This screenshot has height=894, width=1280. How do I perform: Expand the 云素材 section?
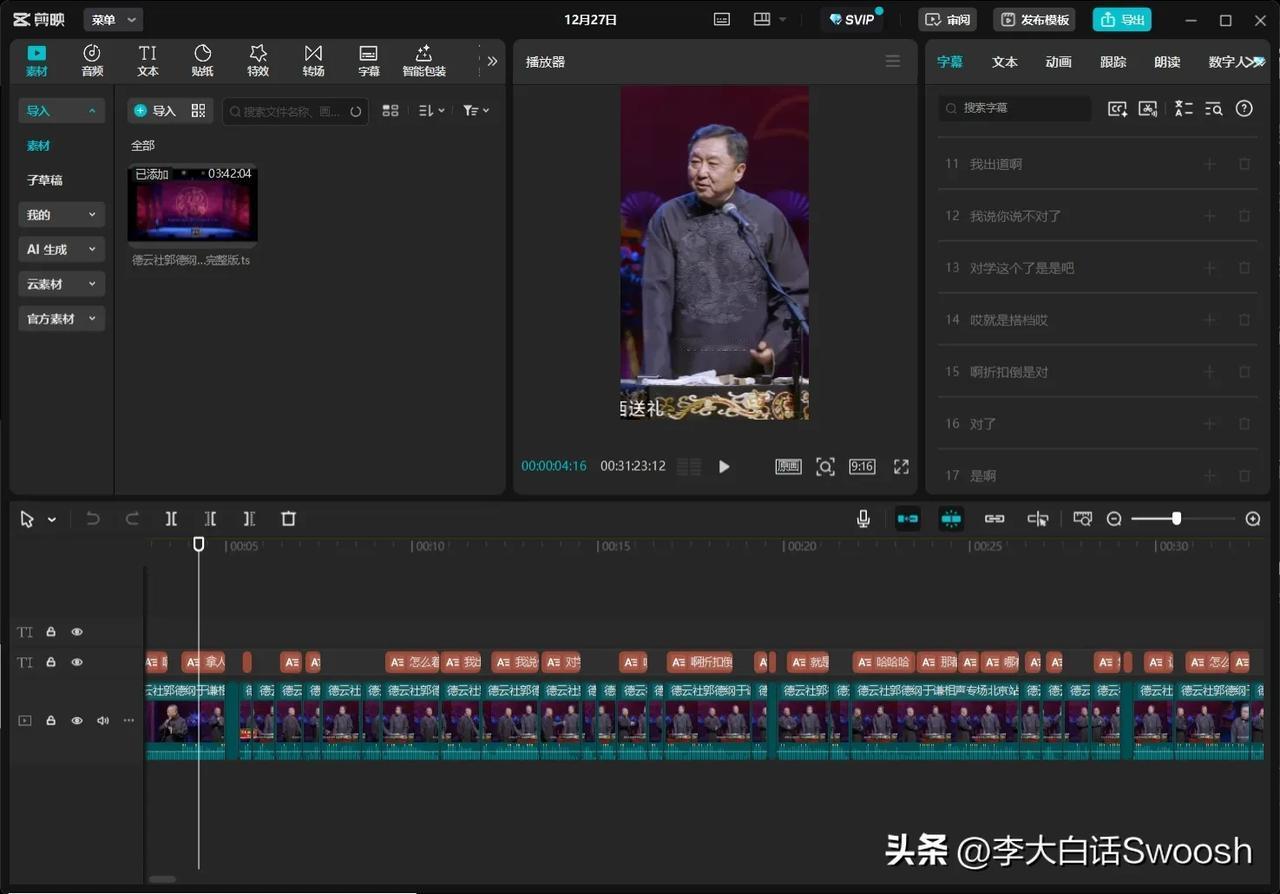(x=62, y=284)
